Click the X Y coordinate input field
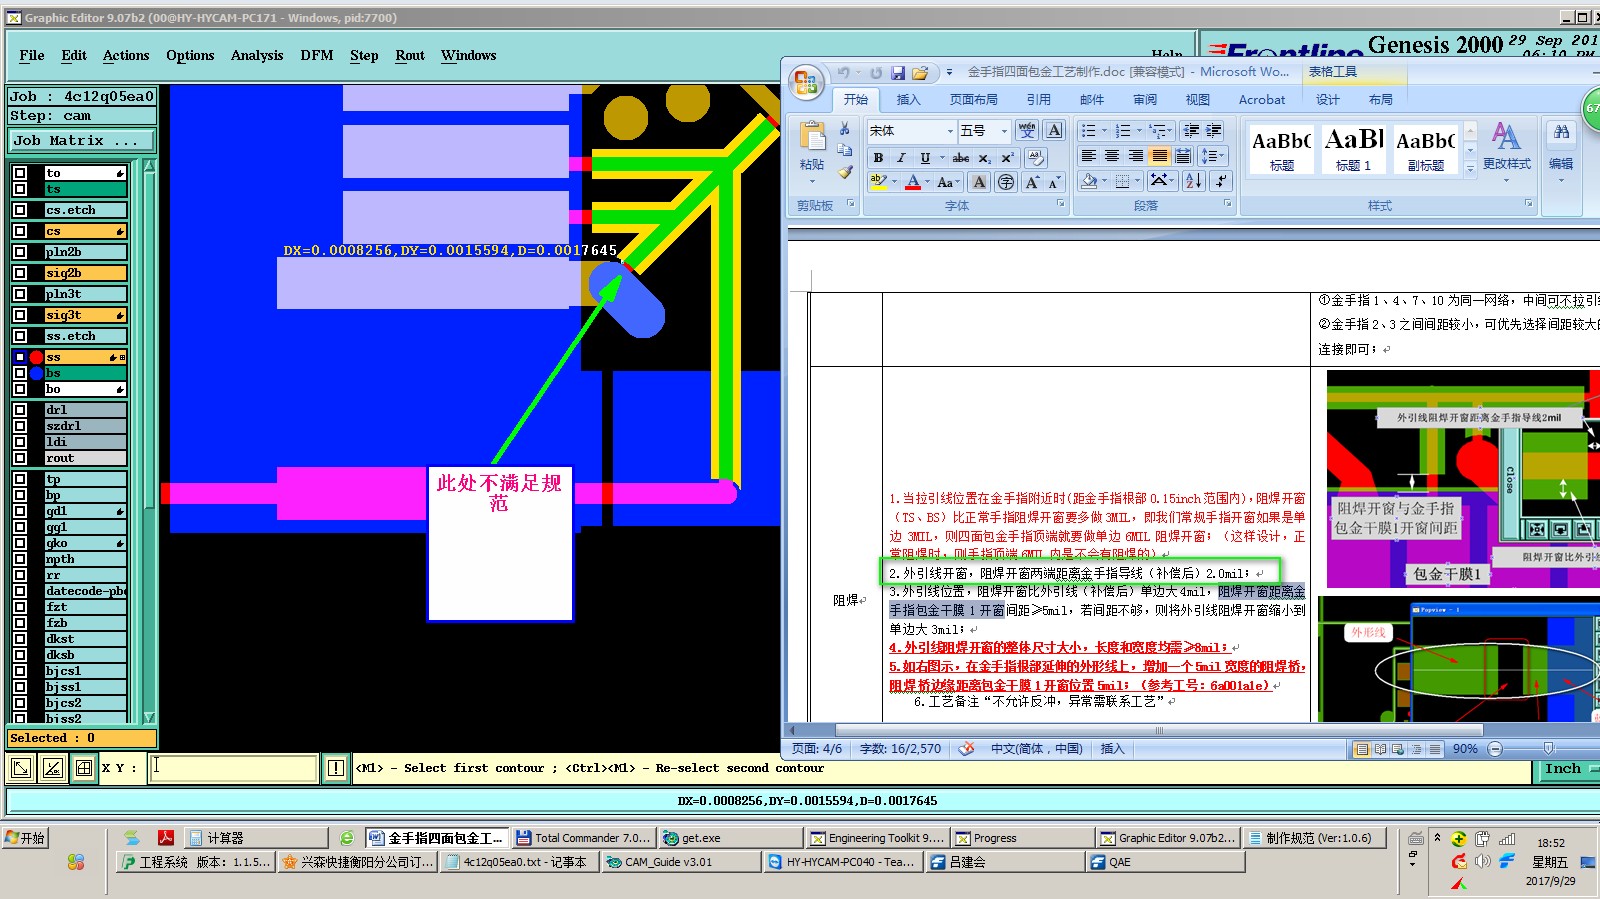 point(233,768)
